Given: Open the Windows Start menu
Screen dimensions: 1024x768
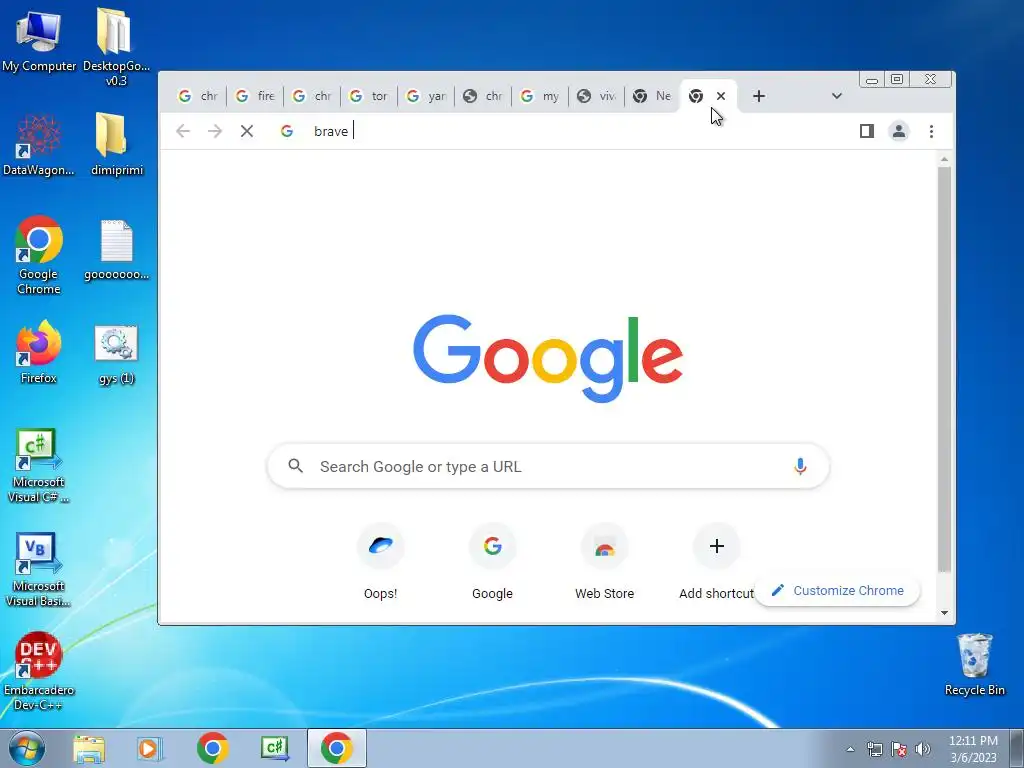Looking at the screenshot, I should (x=27, y=748).
